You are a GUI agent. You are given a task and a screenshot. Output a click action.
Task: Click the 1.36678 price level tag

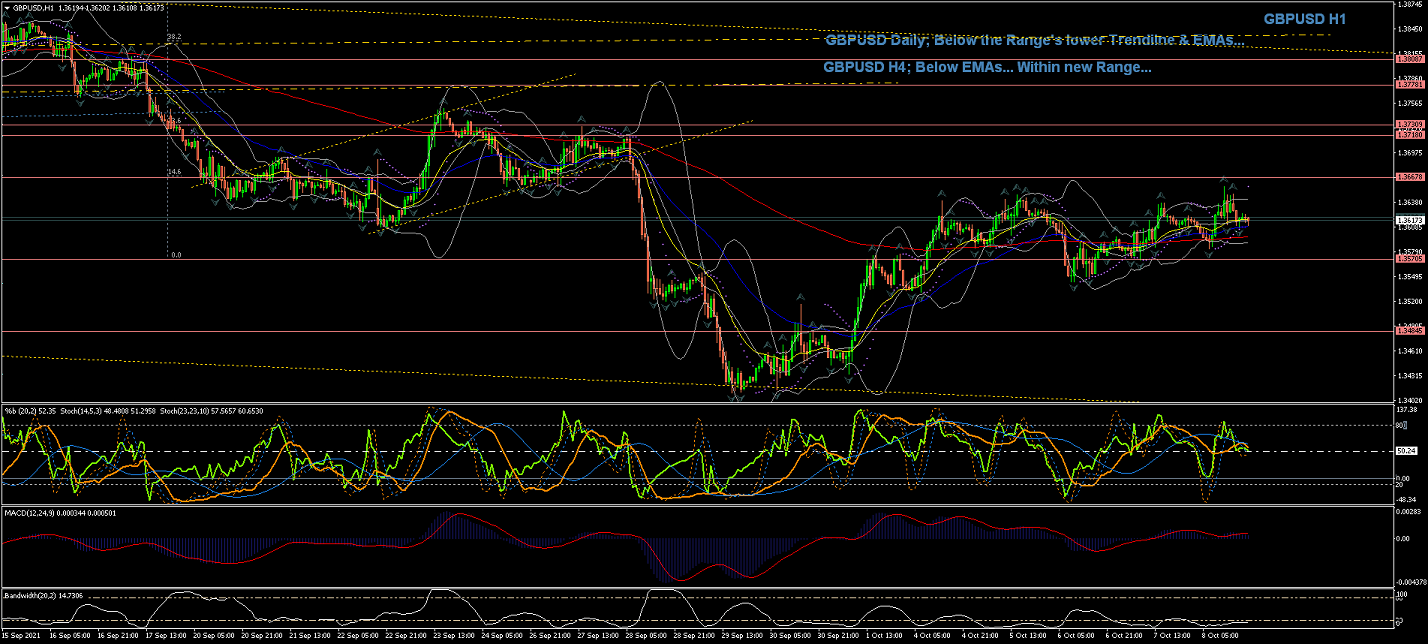click(x=1410, y=177)
